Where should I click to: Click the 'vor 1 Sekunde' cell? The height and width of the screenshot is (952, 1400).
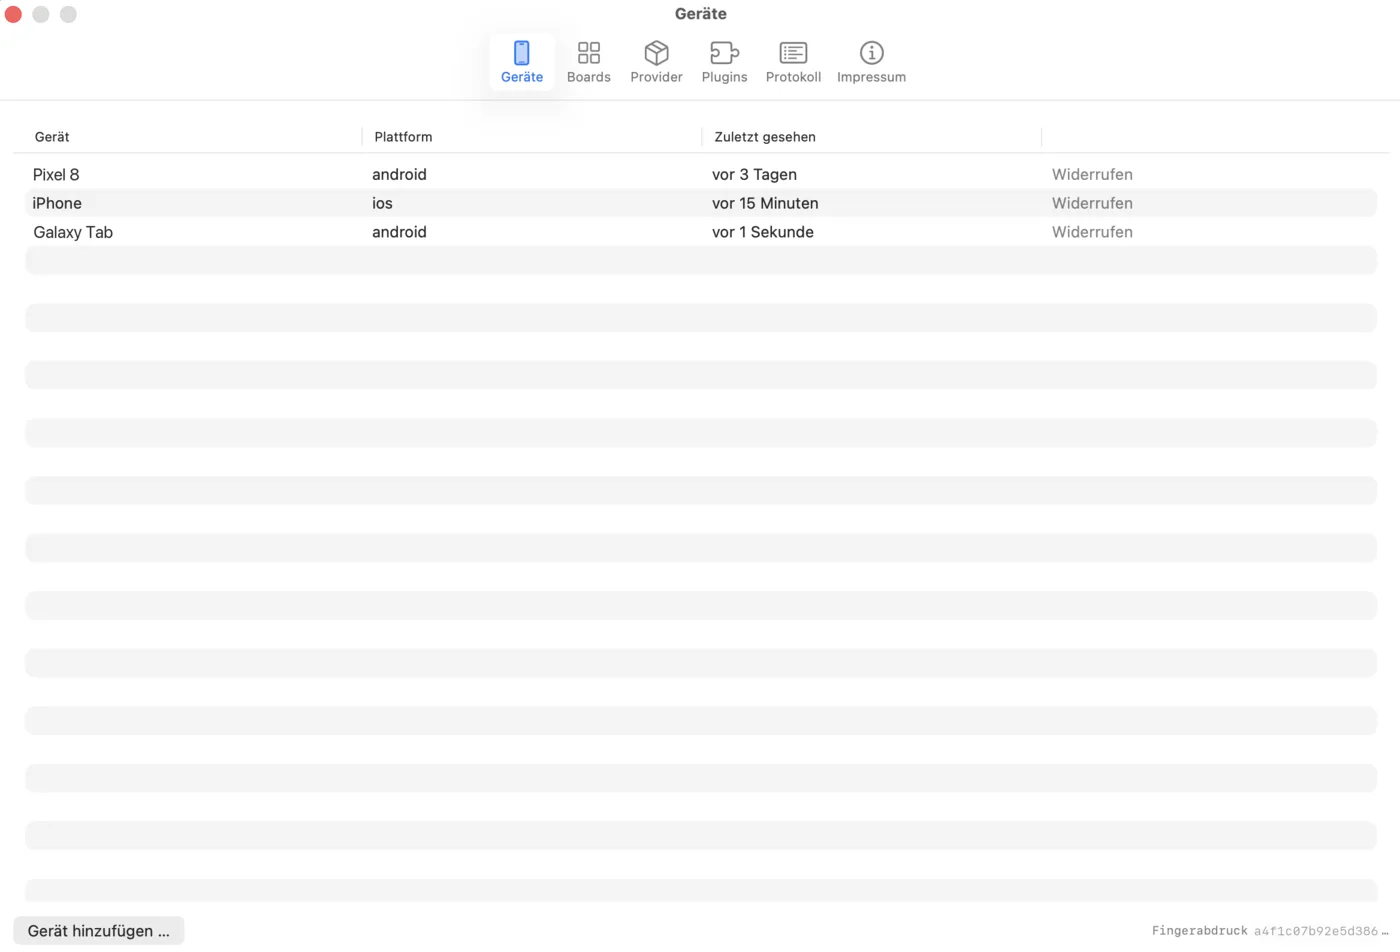(763, 232)
